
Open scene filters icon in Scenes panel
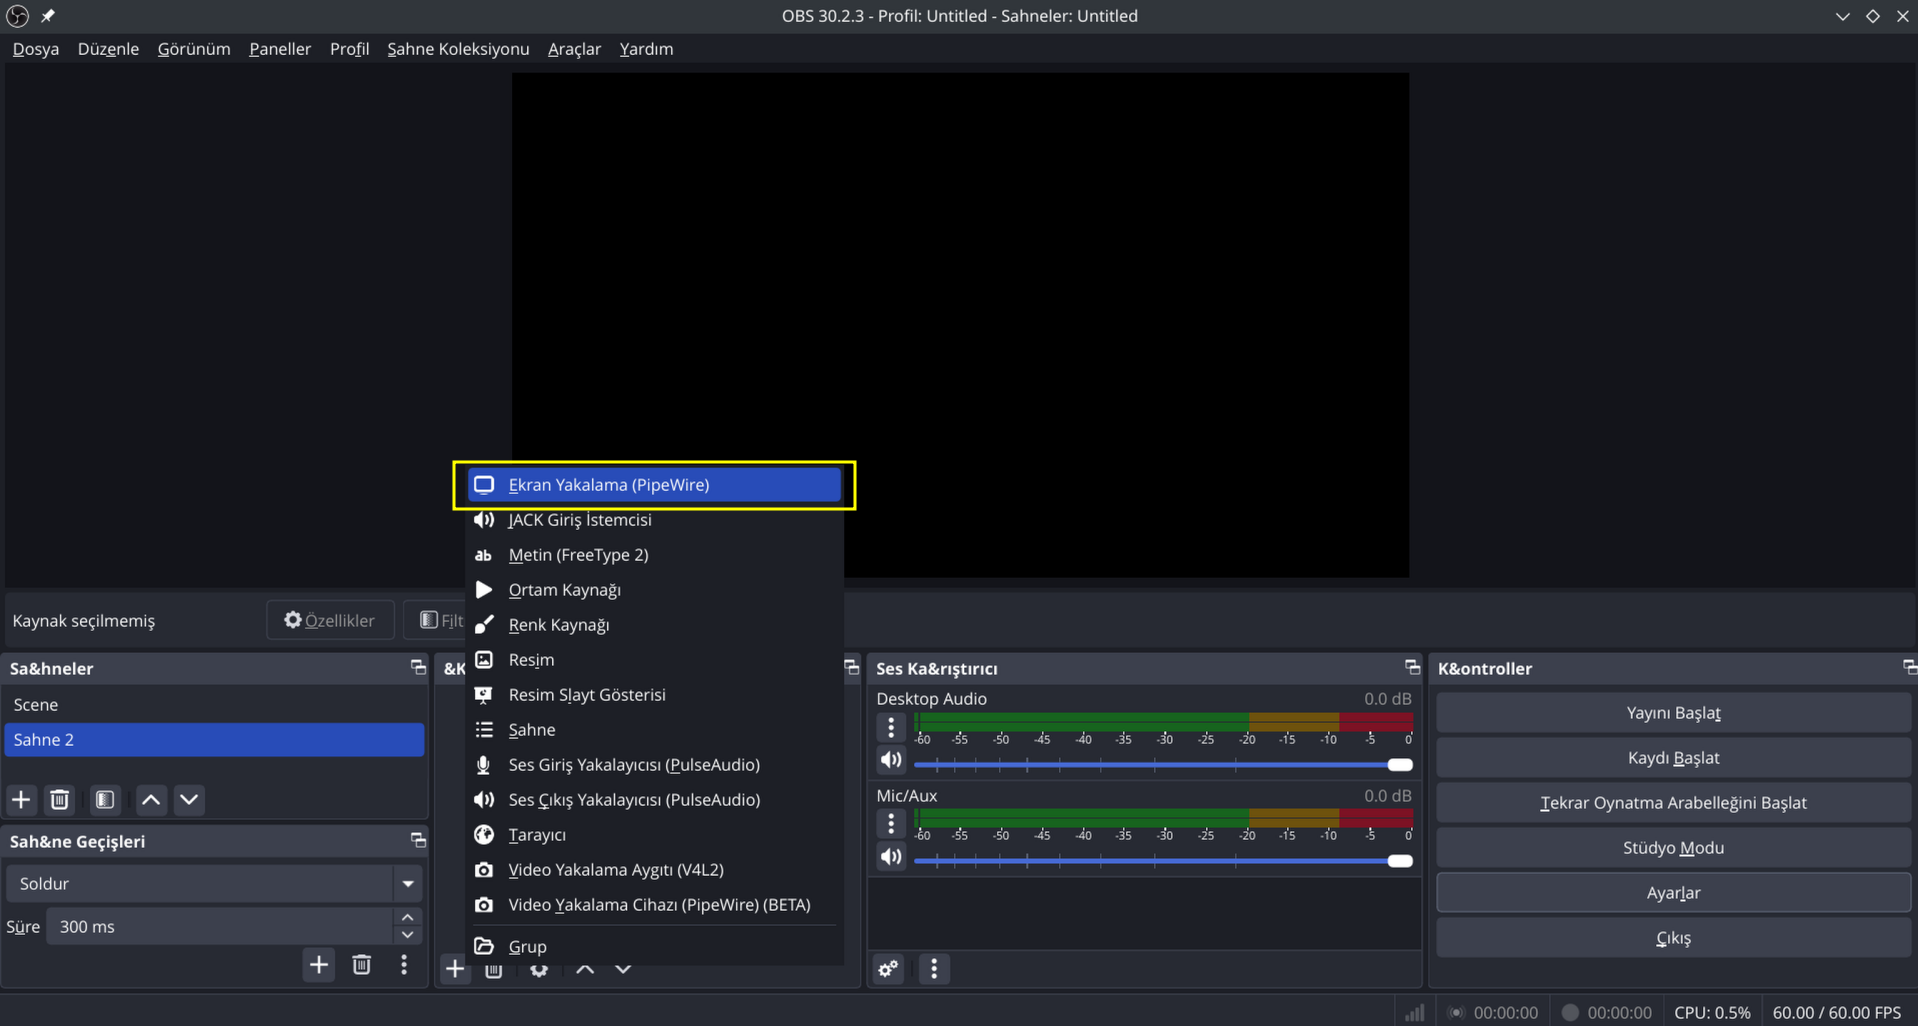tap(105, 800)
